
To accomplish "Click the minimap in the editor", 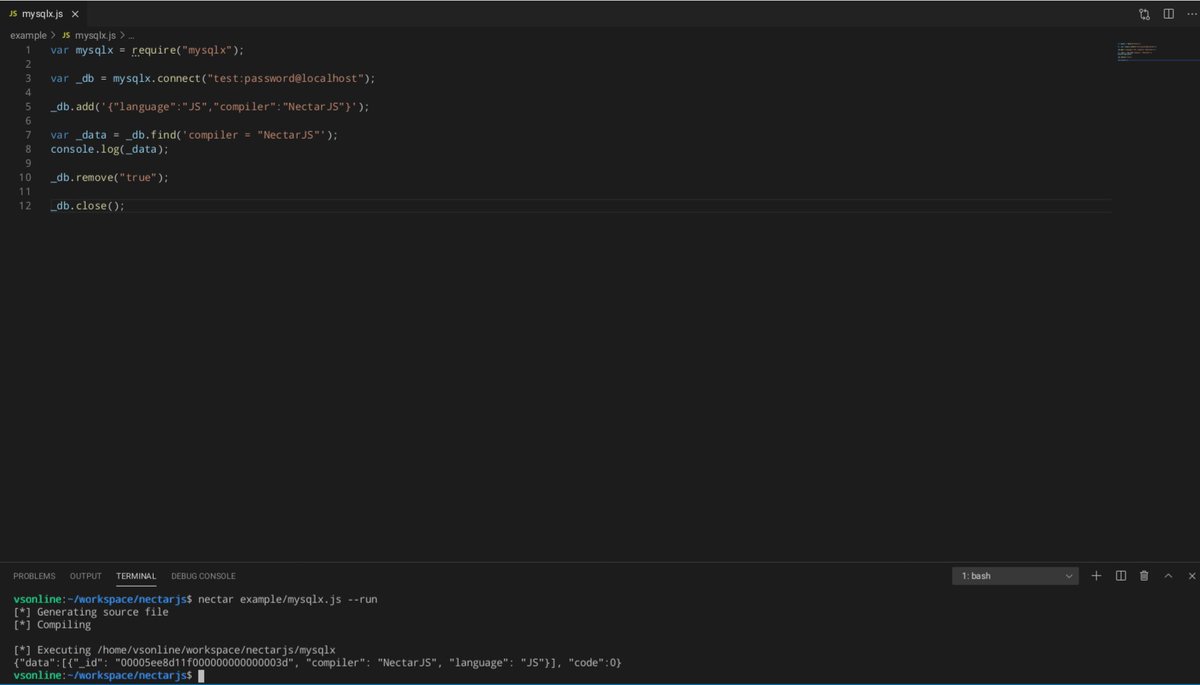I will [x=1140, y=50].
